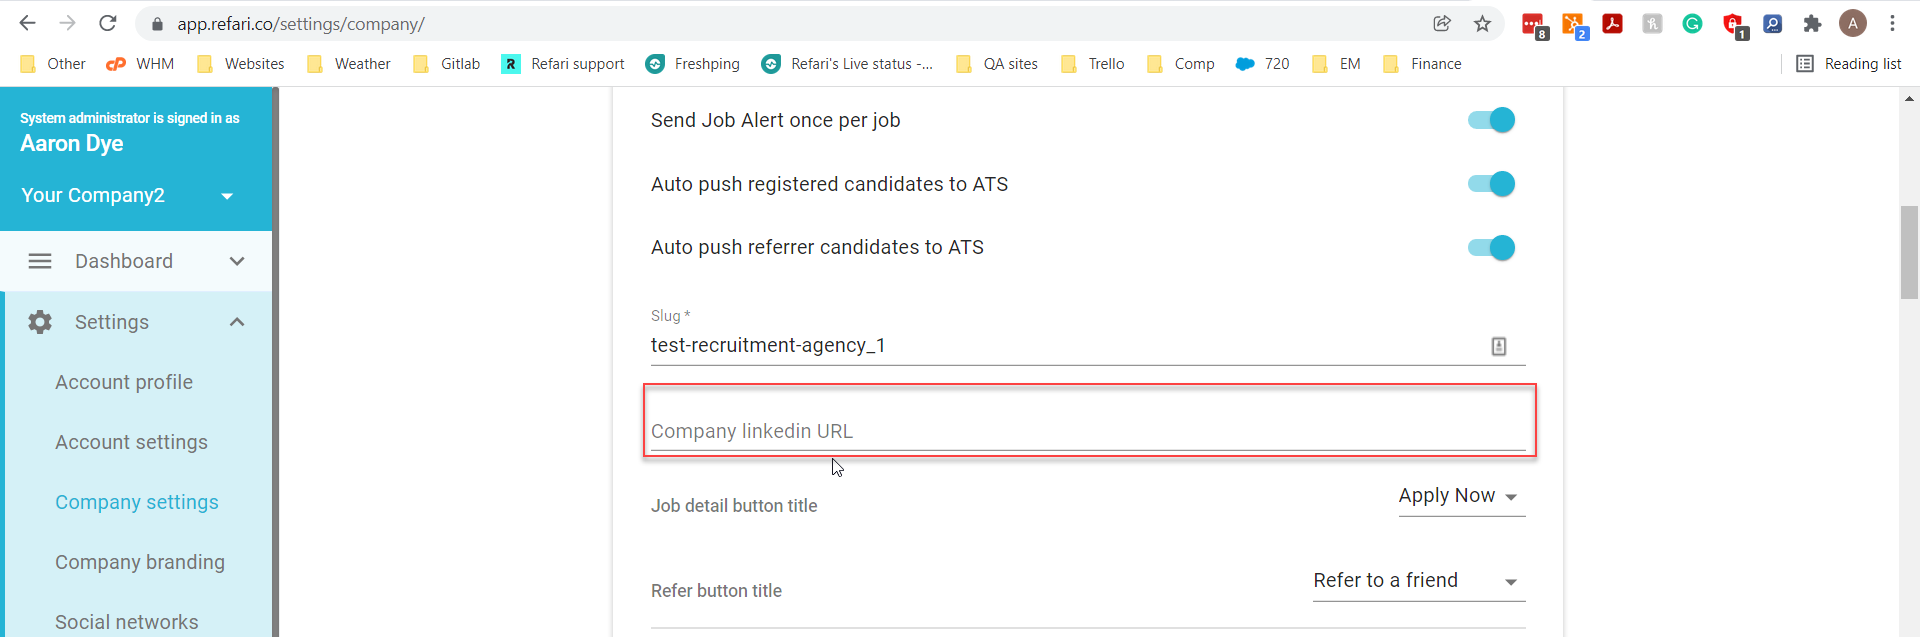This screenshot has width=1920, height=637.
Task: Toggle Auto push referrer candidates to ATS
Action: 1491,248
